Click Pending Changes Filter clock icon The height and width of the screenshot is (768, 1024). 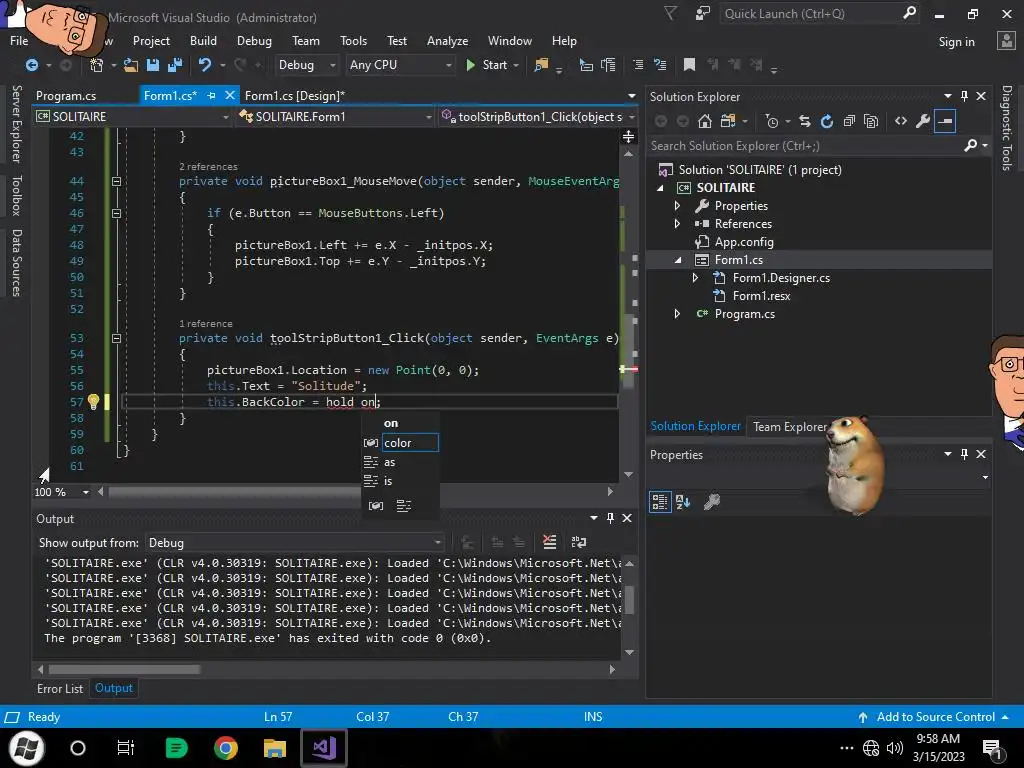tap(772, 121)
